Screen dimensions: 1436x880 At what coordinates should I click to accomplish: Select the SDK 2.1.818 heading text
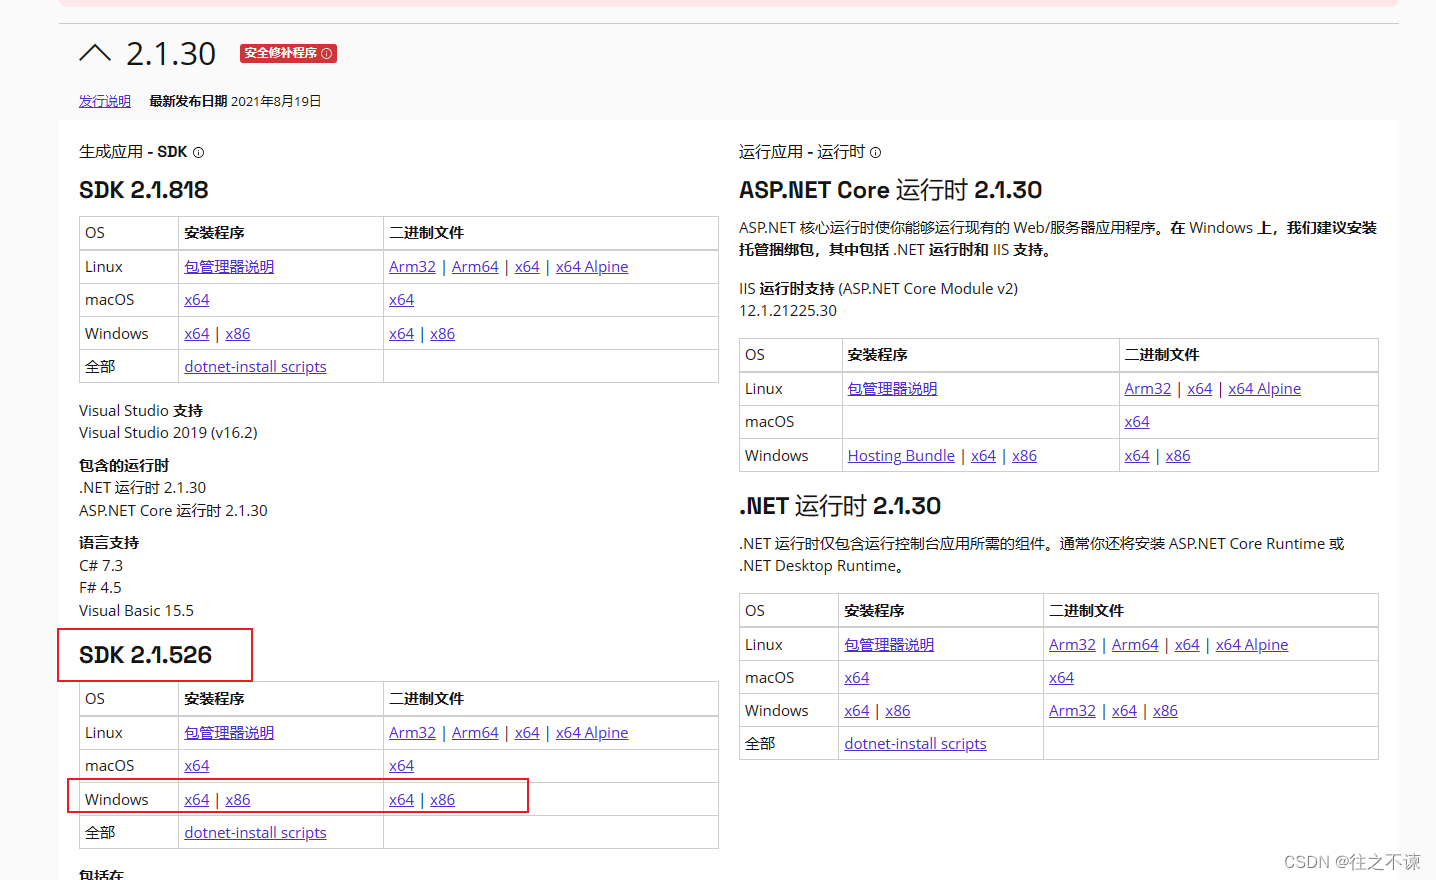144,190
